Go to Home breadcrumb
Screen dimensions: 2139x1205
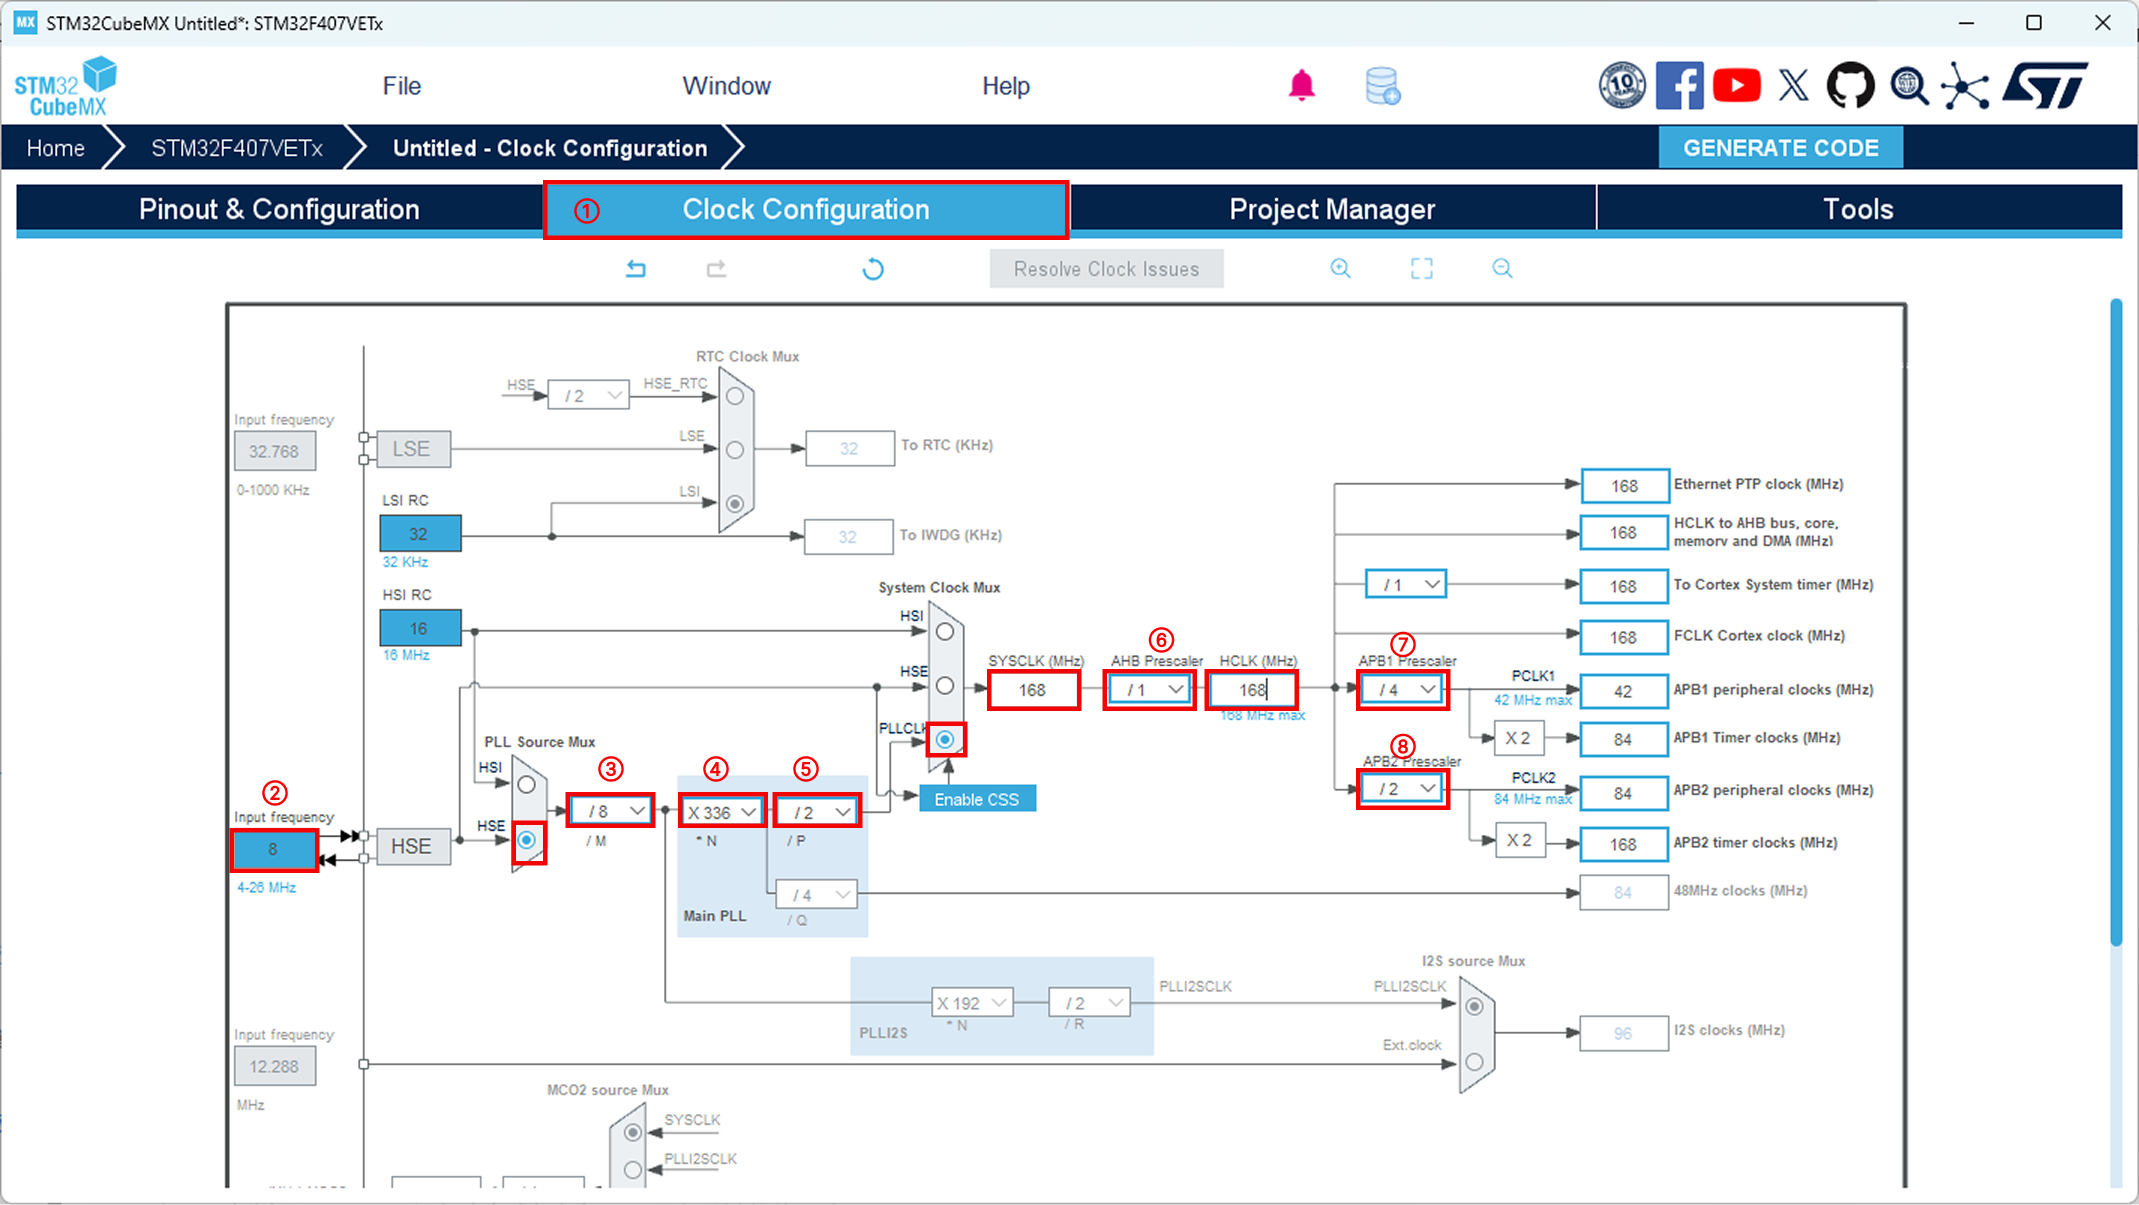56,148
